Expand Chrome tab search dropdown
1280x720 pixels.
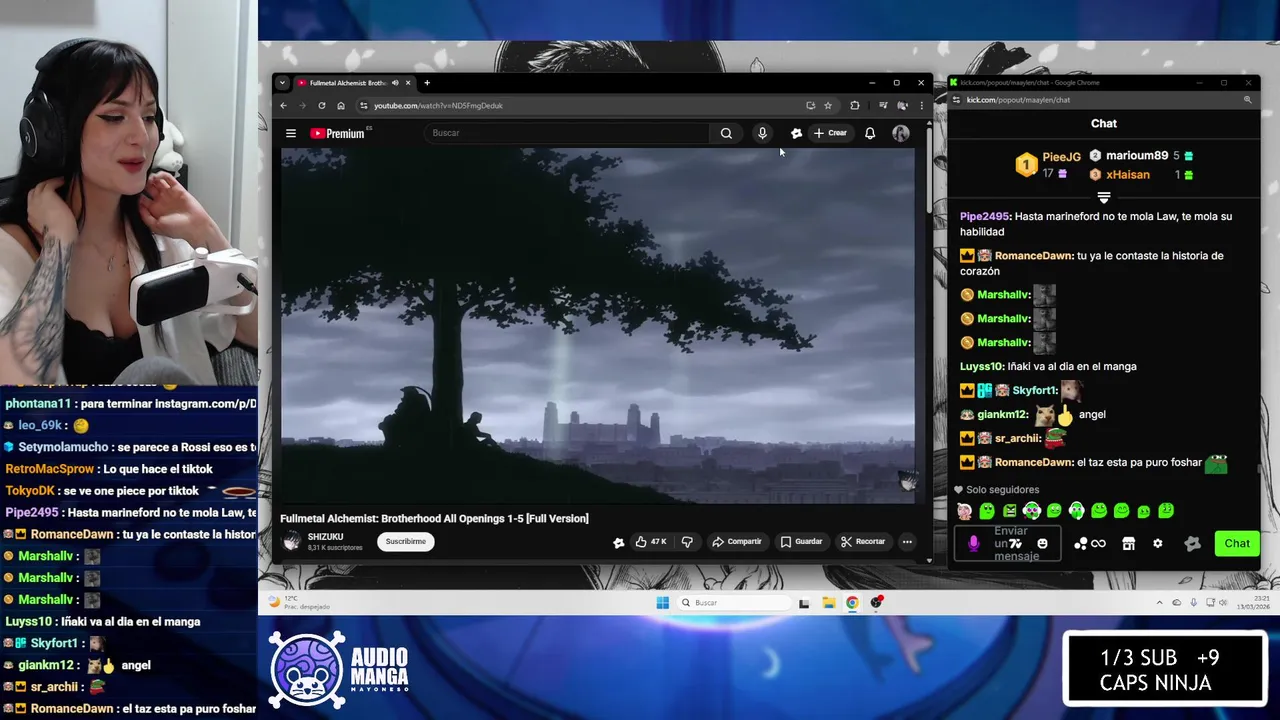(282, 83)
